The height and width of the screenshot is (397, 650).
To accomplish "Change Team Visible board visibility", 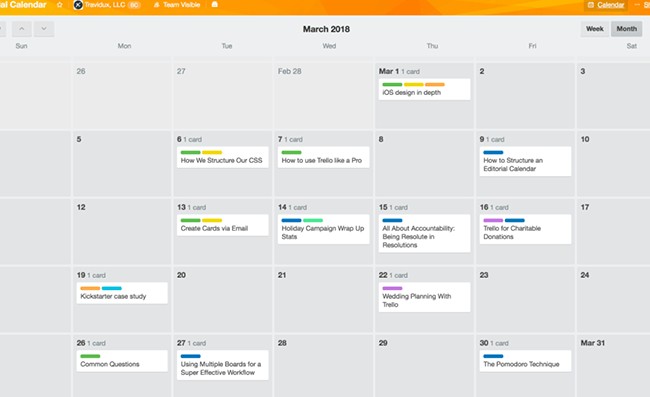I will click(182, 5).
